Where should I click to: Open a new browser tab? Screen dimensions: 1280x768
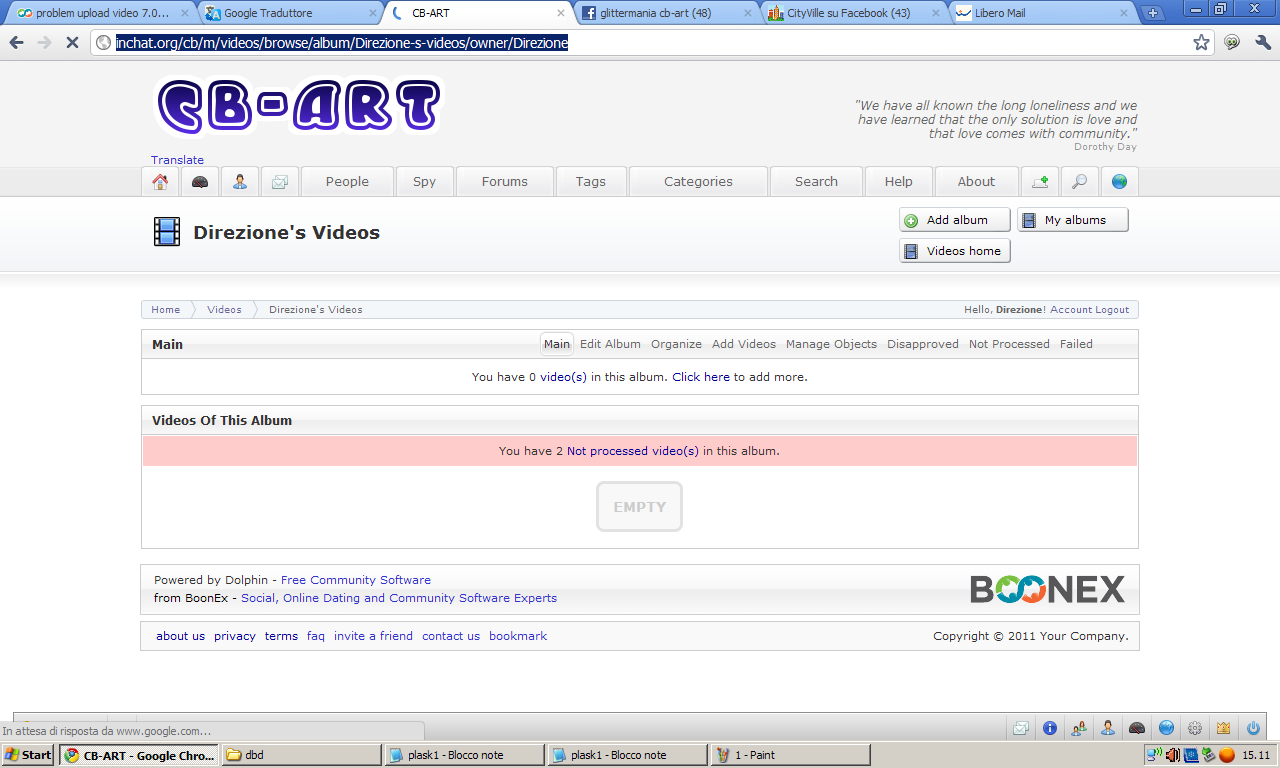(1153, 13)
